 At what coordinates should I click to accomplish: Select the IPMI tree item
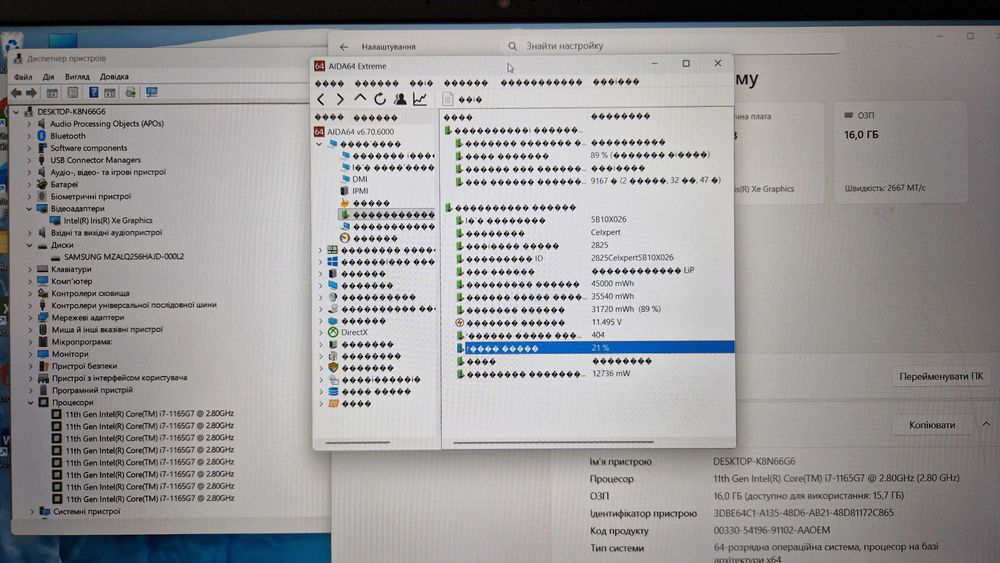[x=360, y=191]
